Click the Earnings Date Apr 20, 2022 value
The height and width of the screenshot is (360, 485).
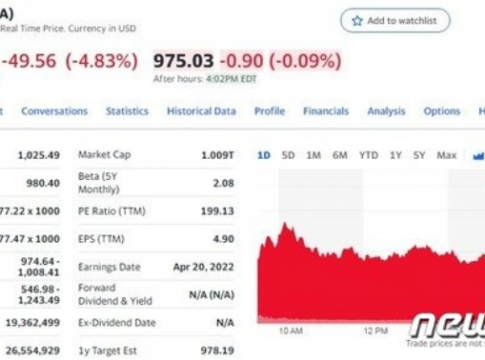click(203, 267)
